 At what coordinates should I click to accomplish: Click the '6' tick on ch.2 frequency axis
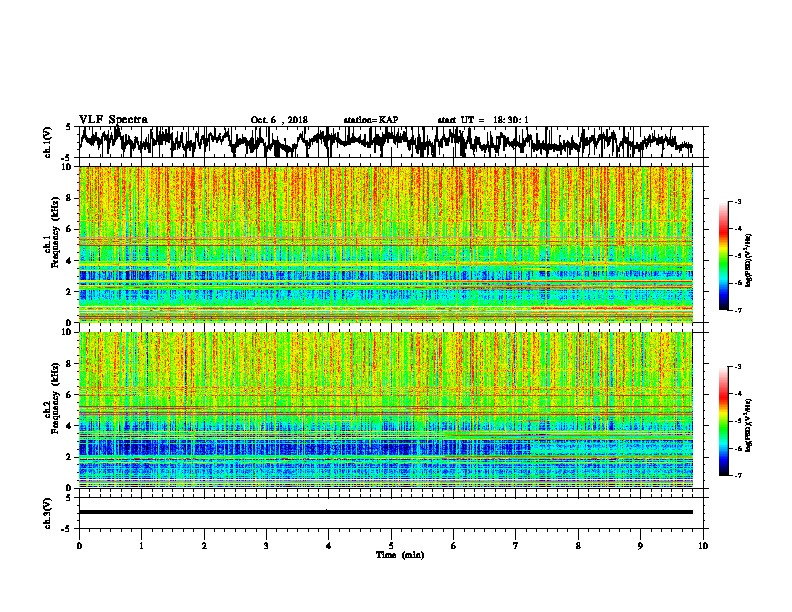coord(71,394)
